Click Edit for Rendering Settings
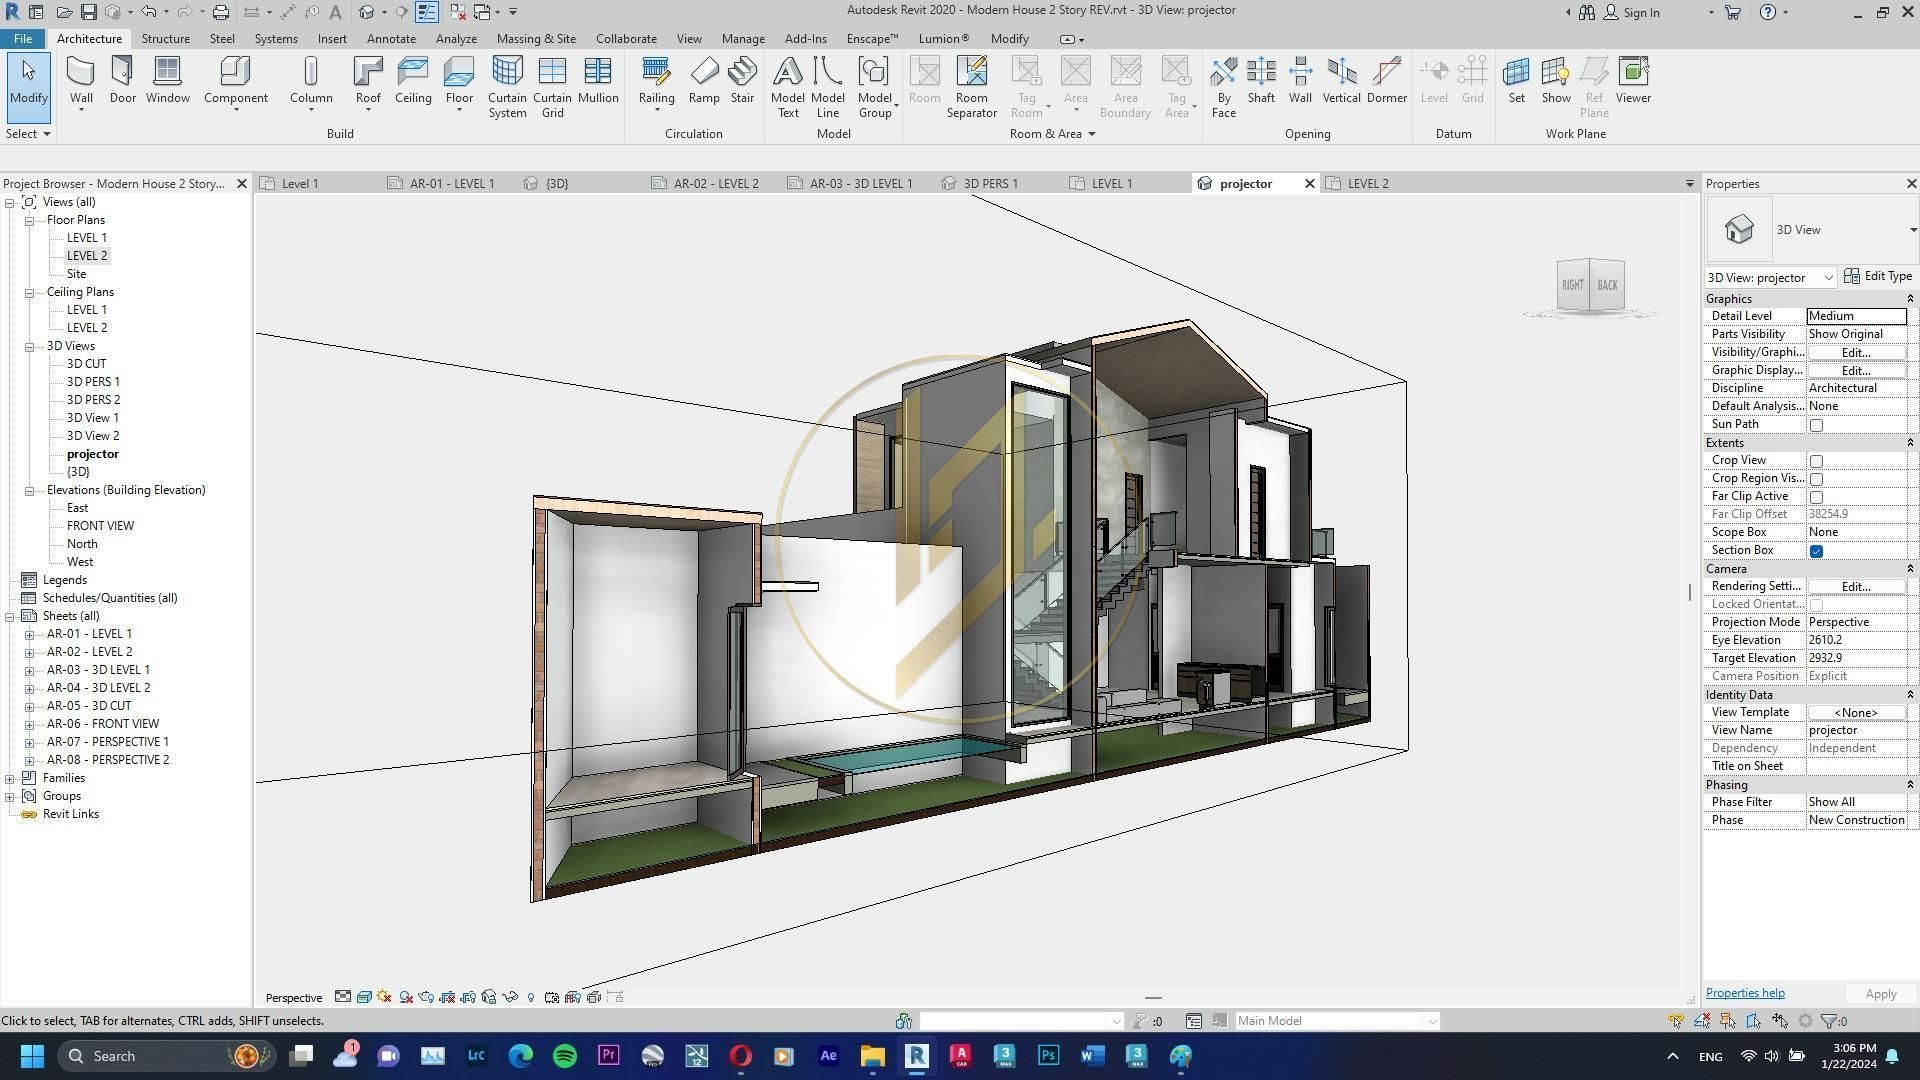 (1856, 587)
